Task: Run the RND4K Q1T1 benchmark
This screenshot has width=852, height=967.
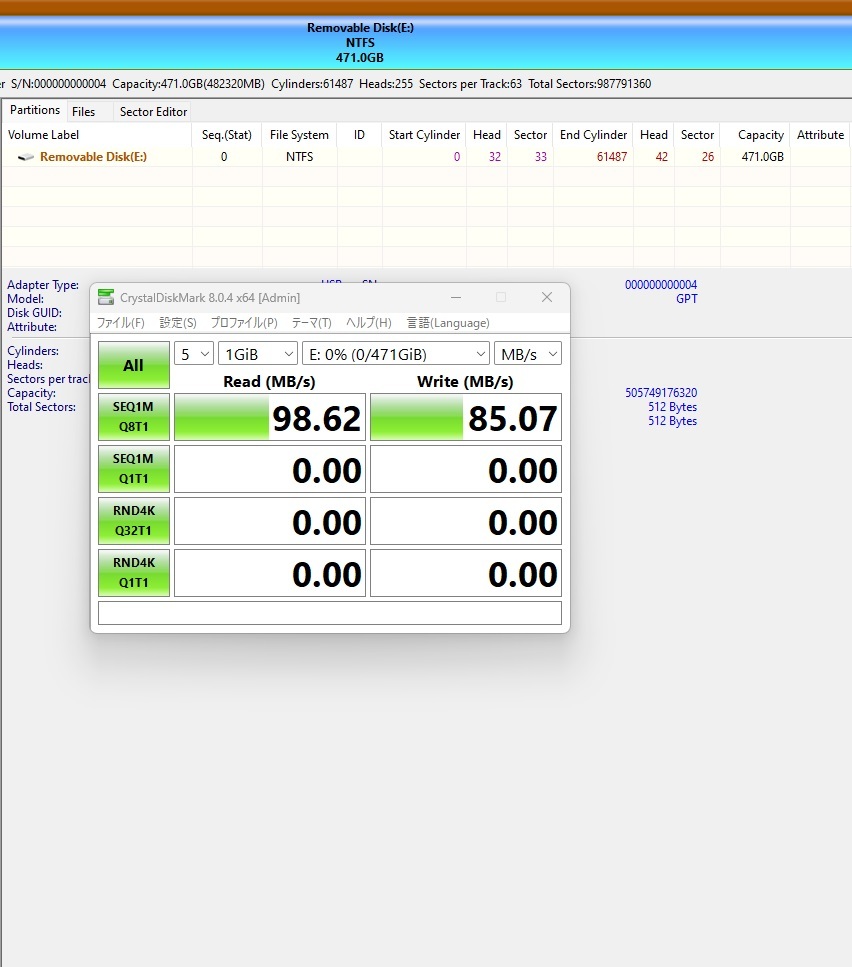Action: [133, 573]
